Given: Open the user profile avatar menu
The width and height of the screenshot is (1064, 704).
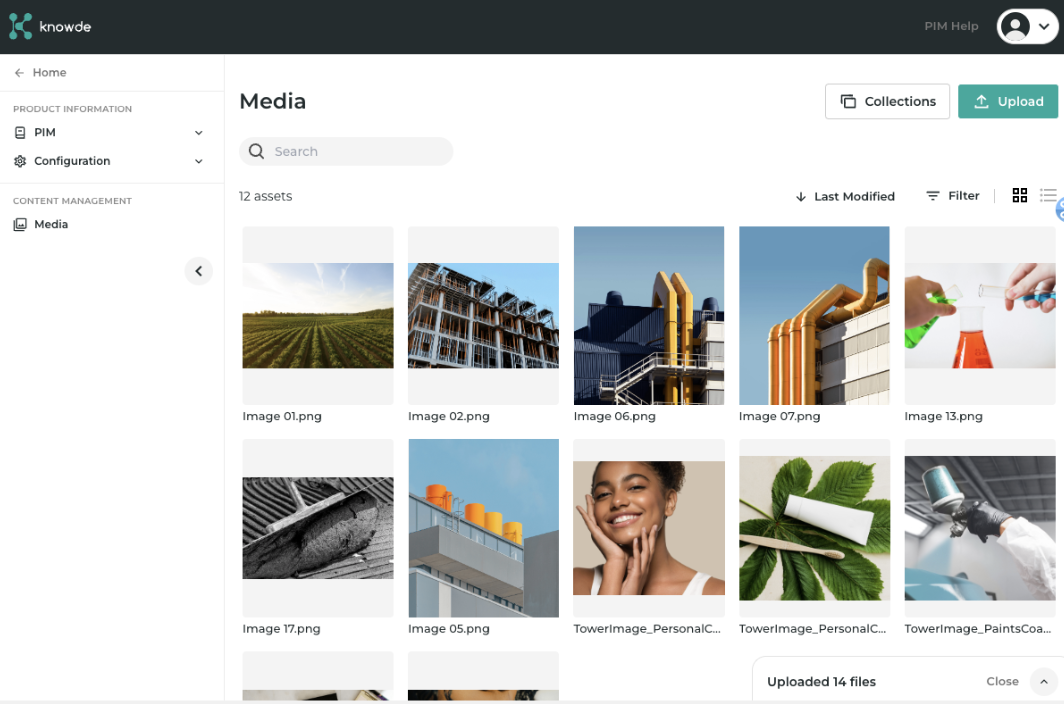Looking at the screenshot, I should coord(1027,27).
